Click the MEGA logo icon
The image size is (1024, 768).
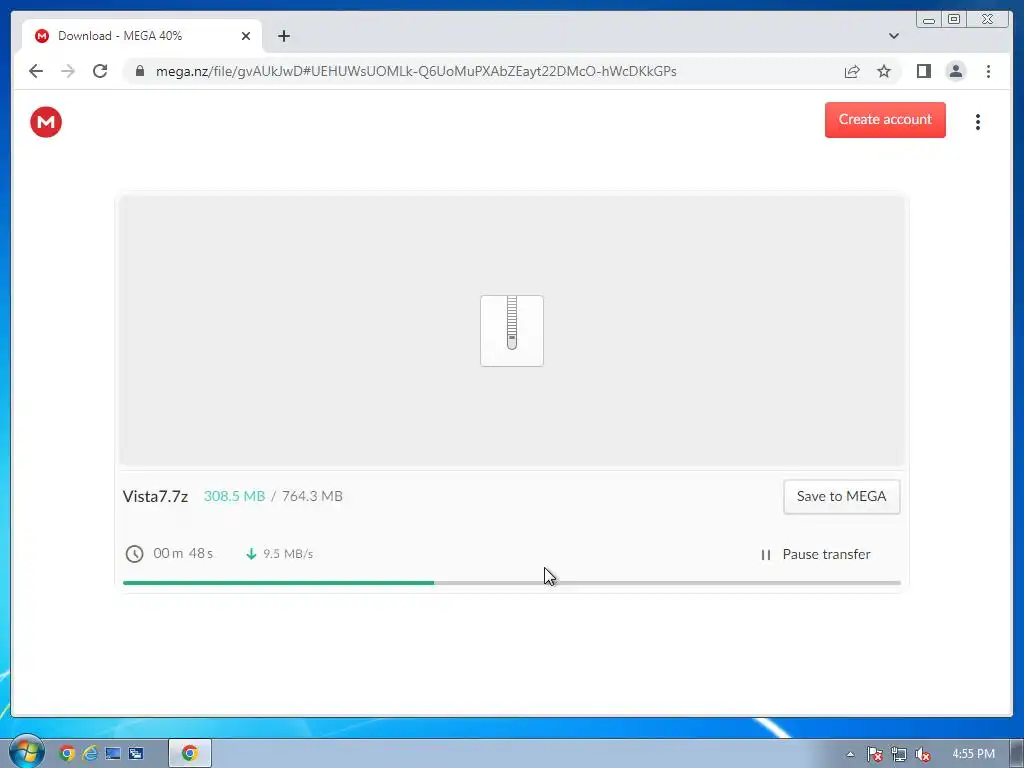click(x=46, y=122)
